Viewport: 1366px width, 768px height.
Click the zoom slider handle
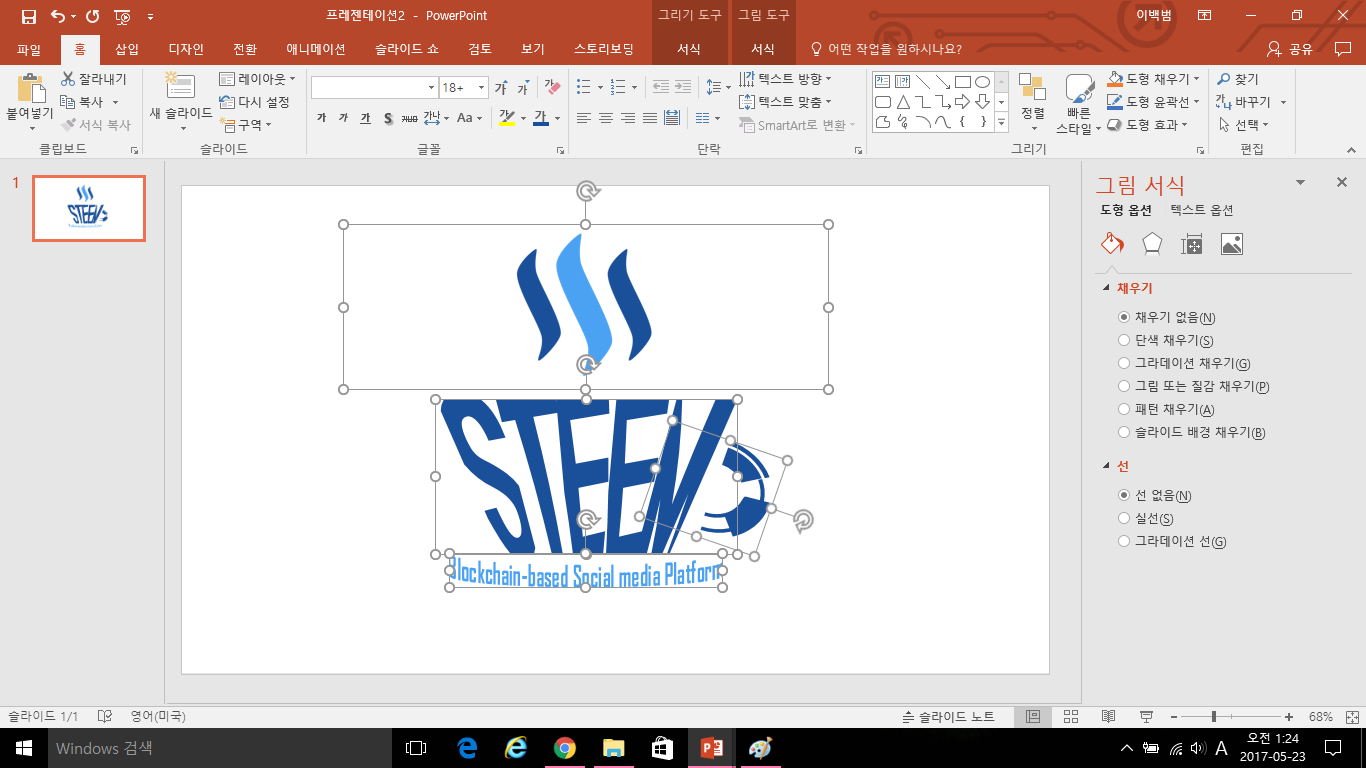[1214, 717]
